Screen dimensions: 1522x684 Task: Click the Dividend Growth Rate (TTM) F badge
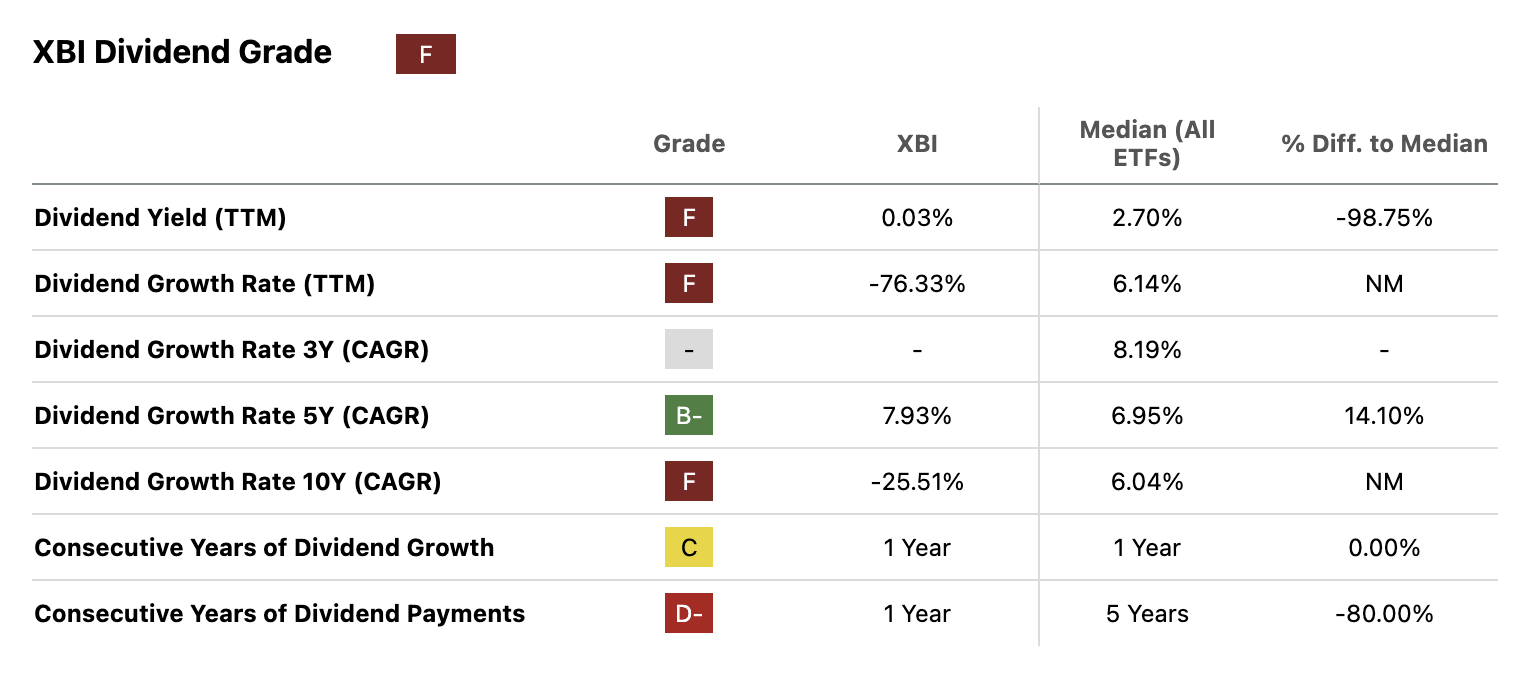(x=688, y=283)
